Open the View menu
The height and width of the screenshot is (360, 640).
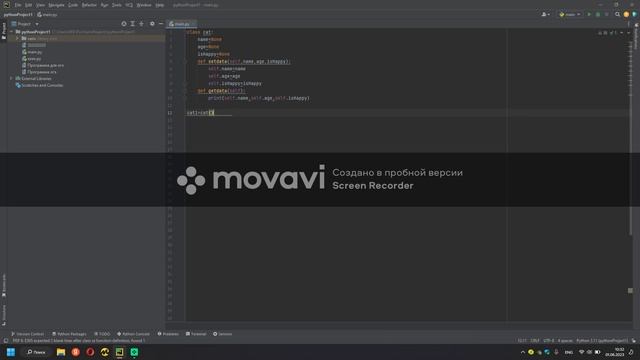click(x=40, y=5)
